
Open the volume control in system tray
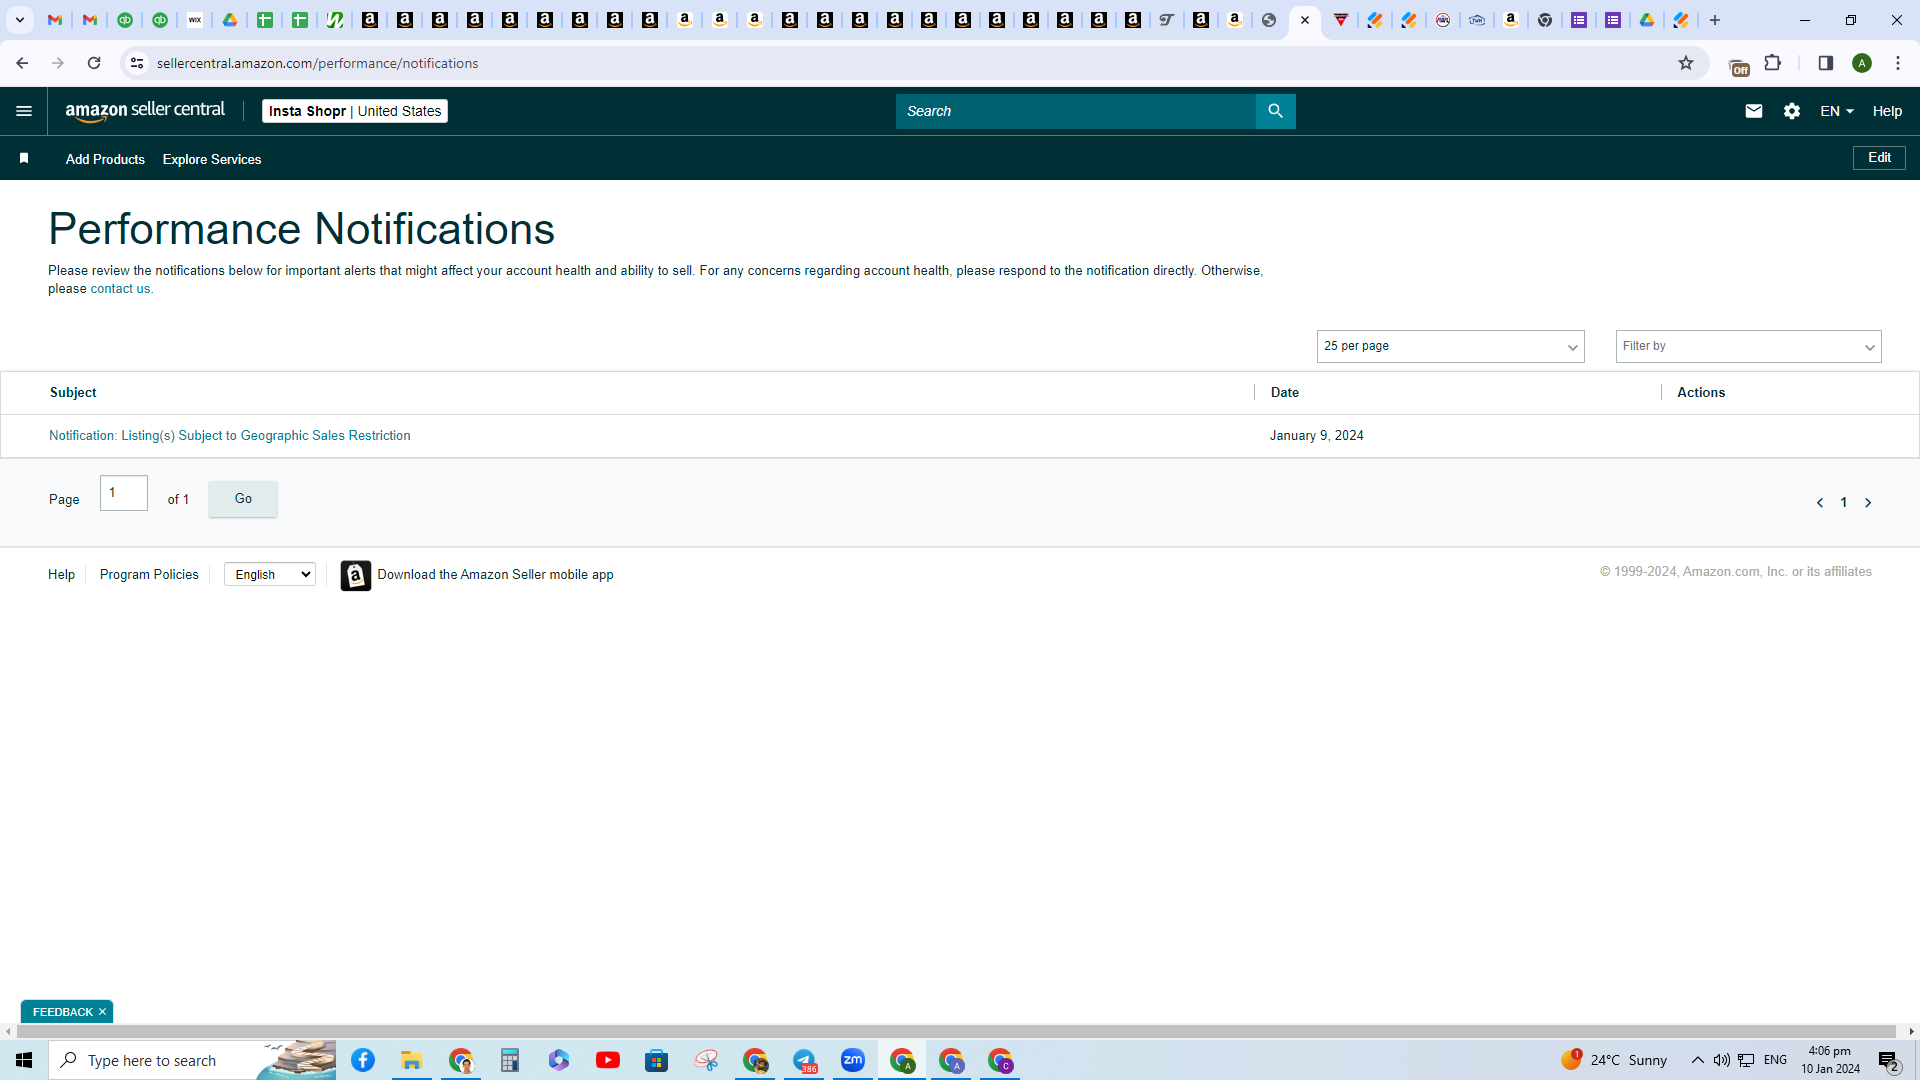click(x=1721, y=1060)
